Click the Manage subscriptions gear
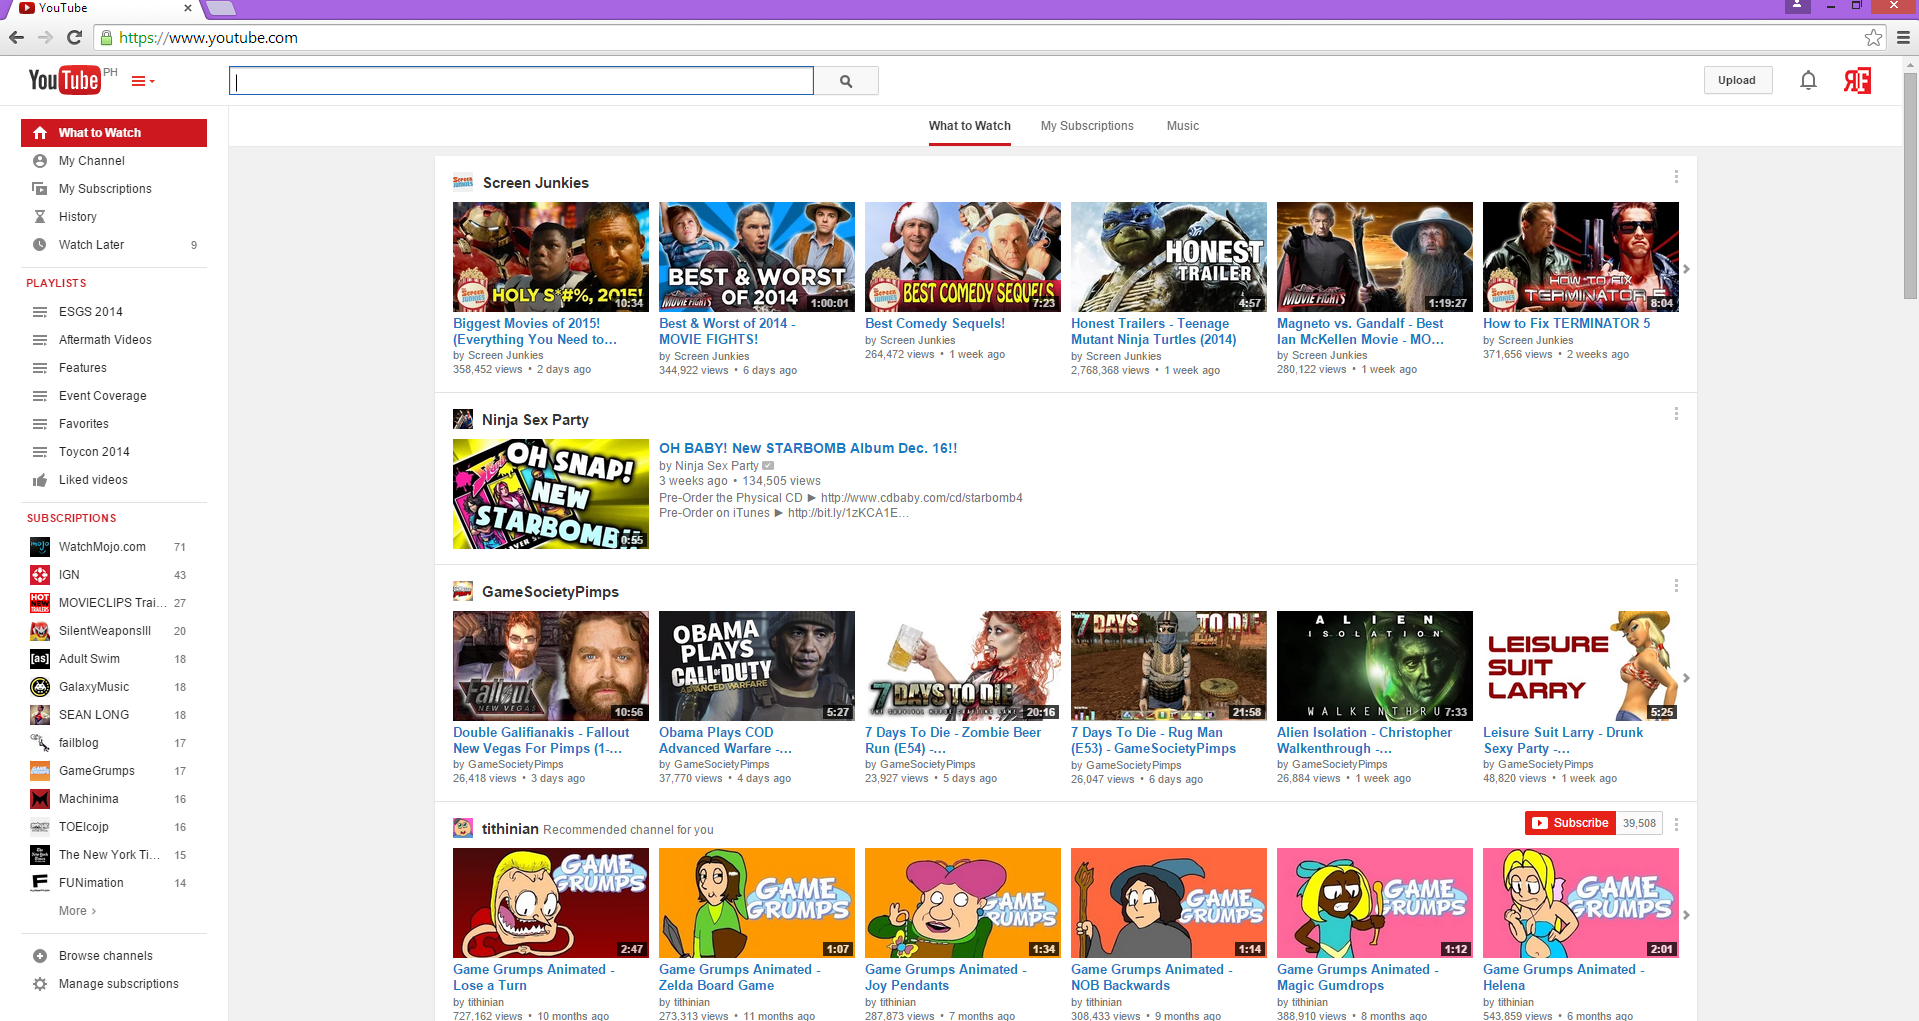The height and width of the screenshot is (1021, 1919). coord(40,984)
